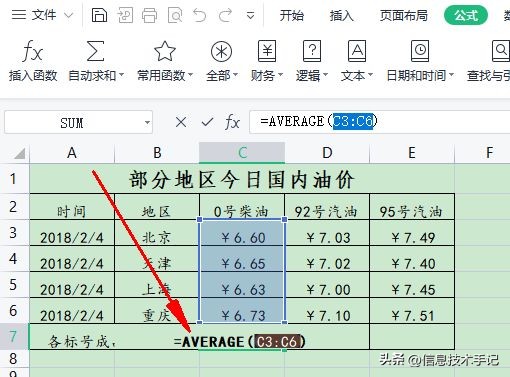Click the Redo icon
The width and height of the screenshot is (510, 377).
[225, 15]
